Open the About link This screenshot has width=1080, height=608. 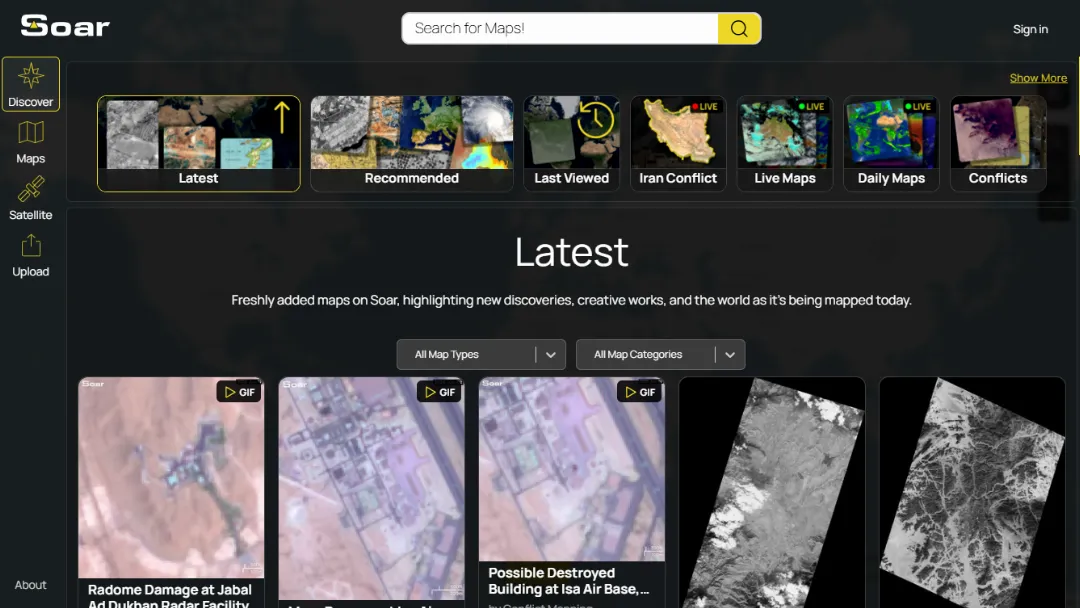click(30, 585)
